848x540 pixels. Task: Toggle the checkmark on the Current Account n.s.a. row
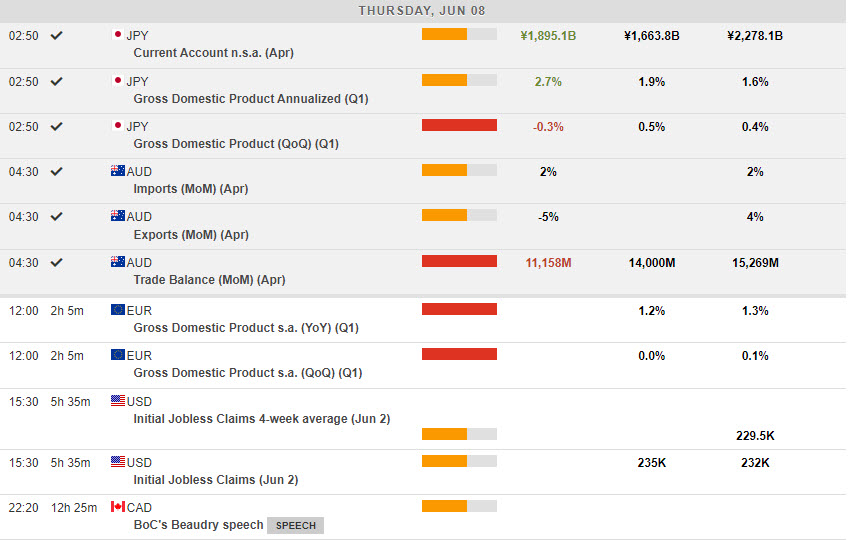[x=57, y=35]
